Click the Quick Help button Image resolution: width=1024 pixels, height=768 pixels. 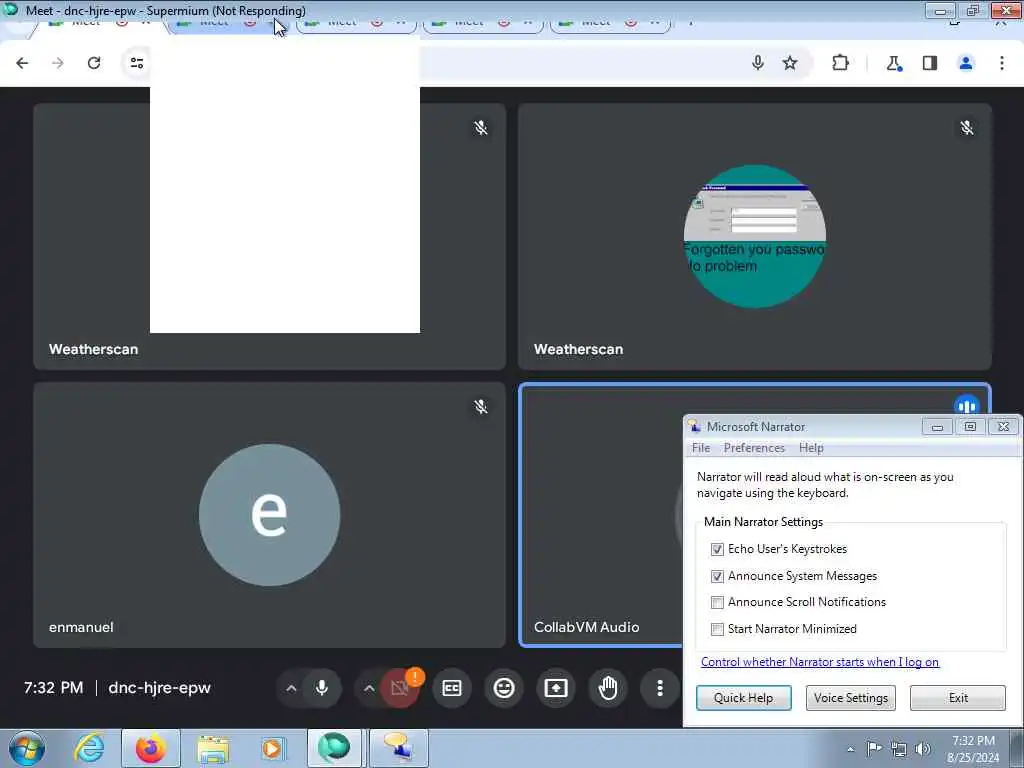coord(743,697)
